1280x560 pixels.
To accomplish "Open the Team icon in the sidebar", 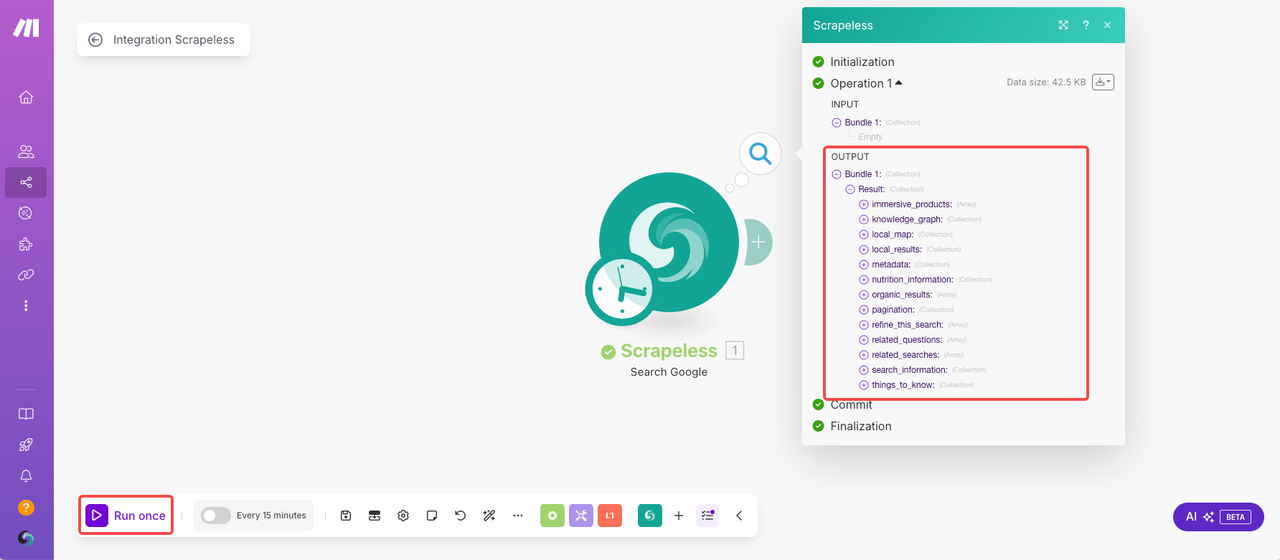I will coord(26,152).
